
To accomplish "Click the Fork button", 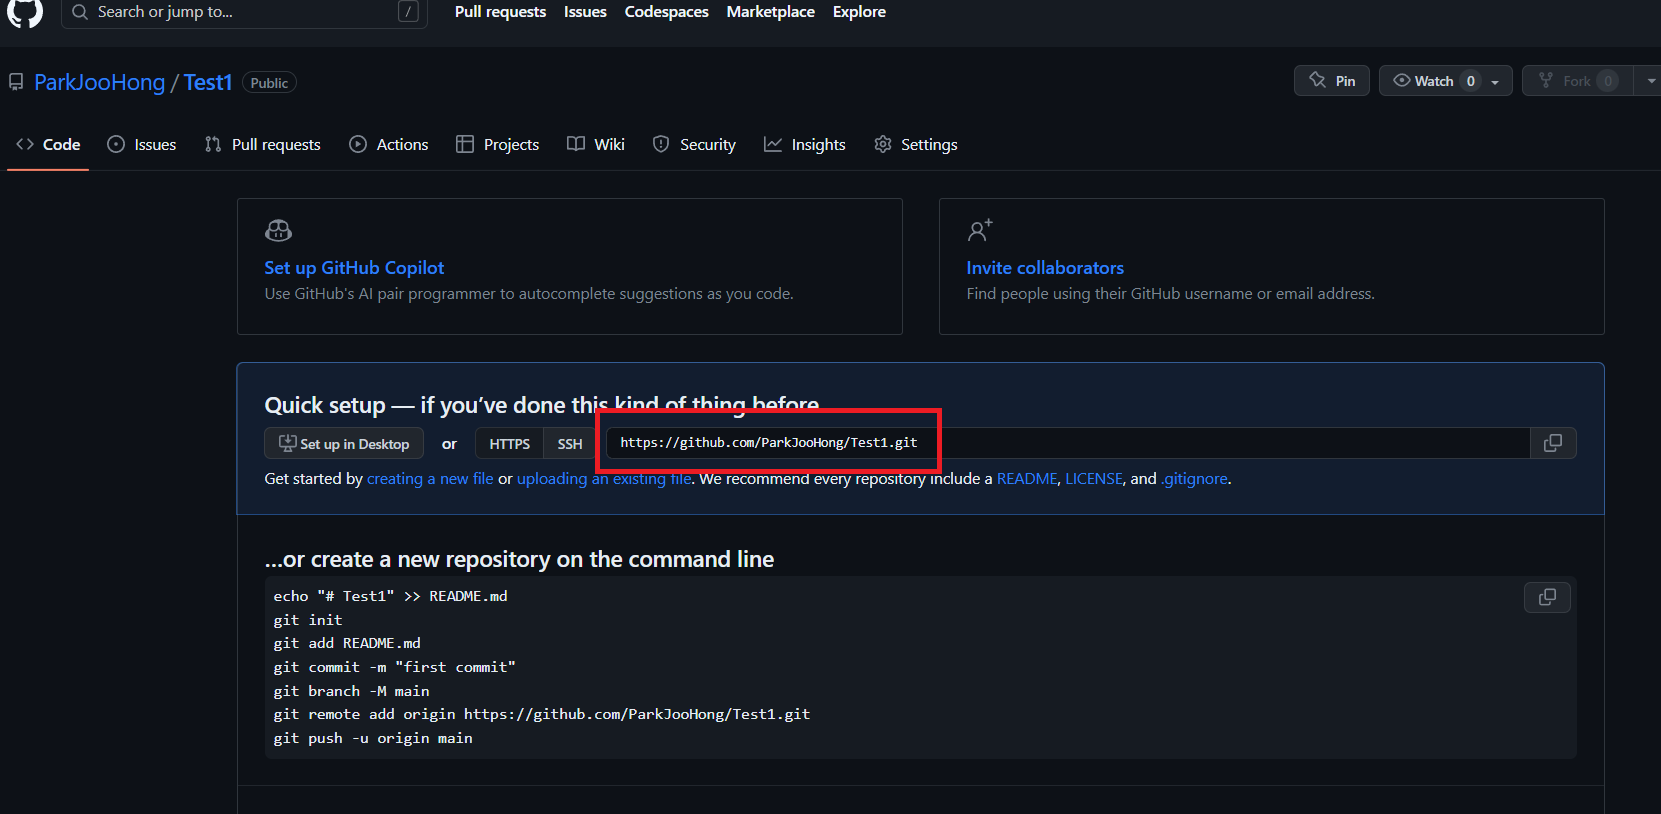I will pos(1577,81).
